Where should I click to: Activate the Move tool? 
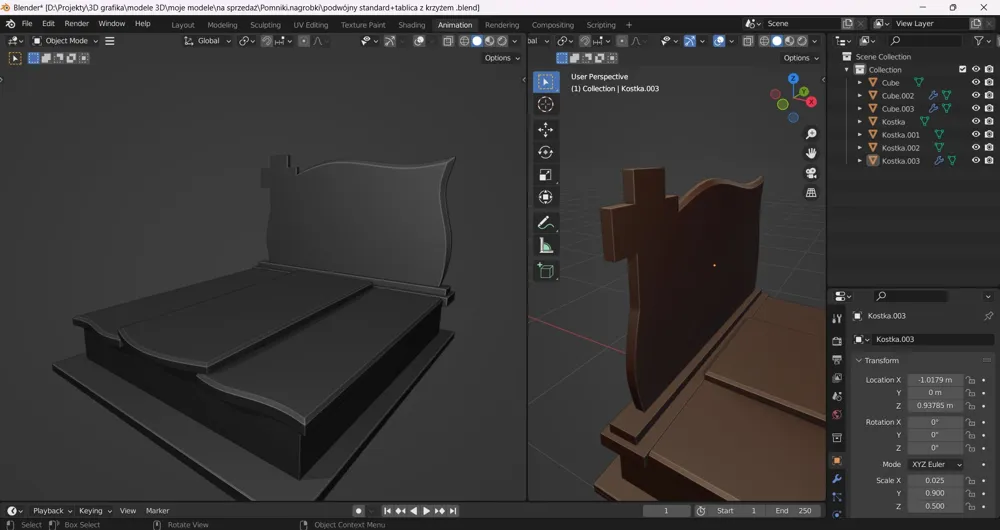click(545, 130)
